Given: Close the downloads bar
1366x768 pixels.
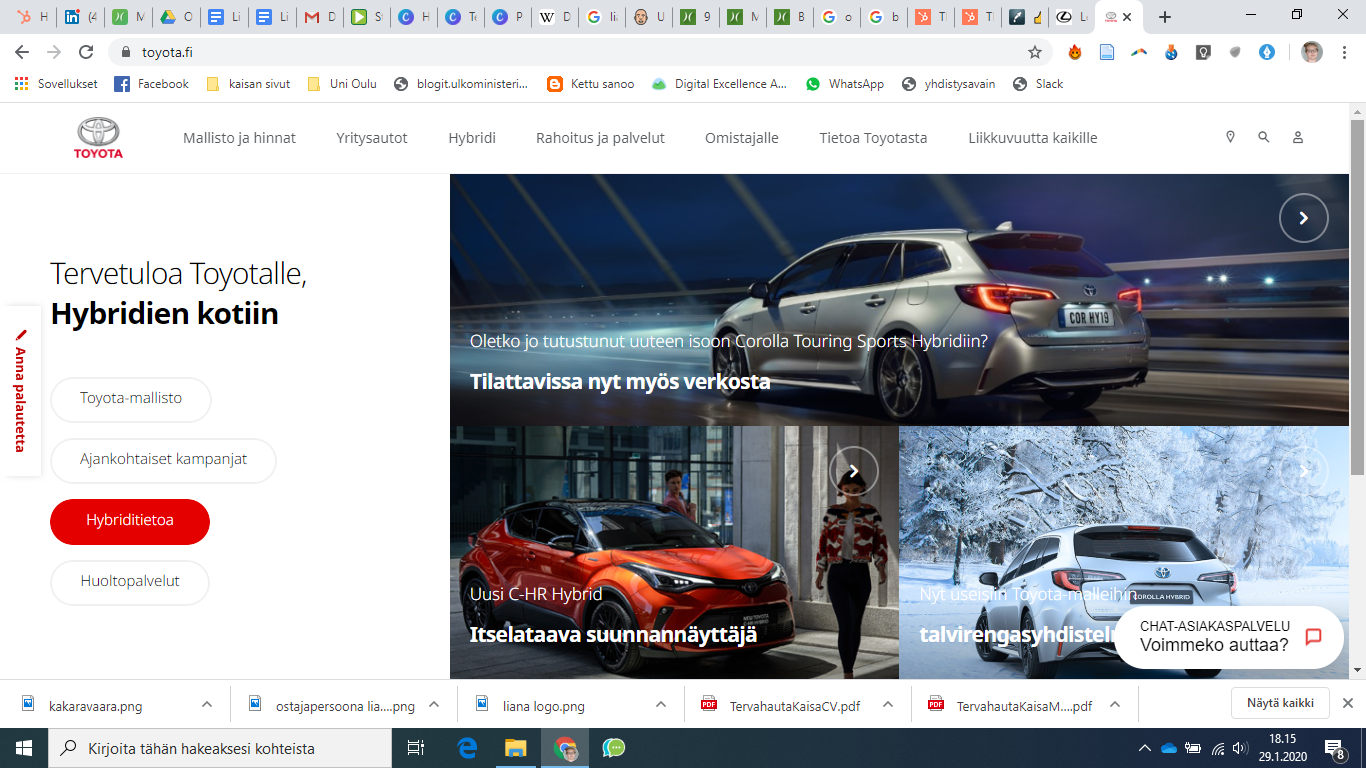Looking at the screenshot, I should click(1348, 703).
